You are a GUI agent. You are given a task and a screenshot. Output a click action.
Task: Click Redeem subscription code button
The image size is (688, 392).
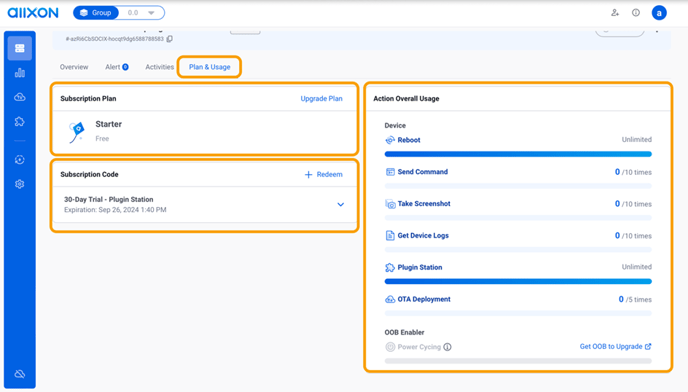click(x=323, y=175)
